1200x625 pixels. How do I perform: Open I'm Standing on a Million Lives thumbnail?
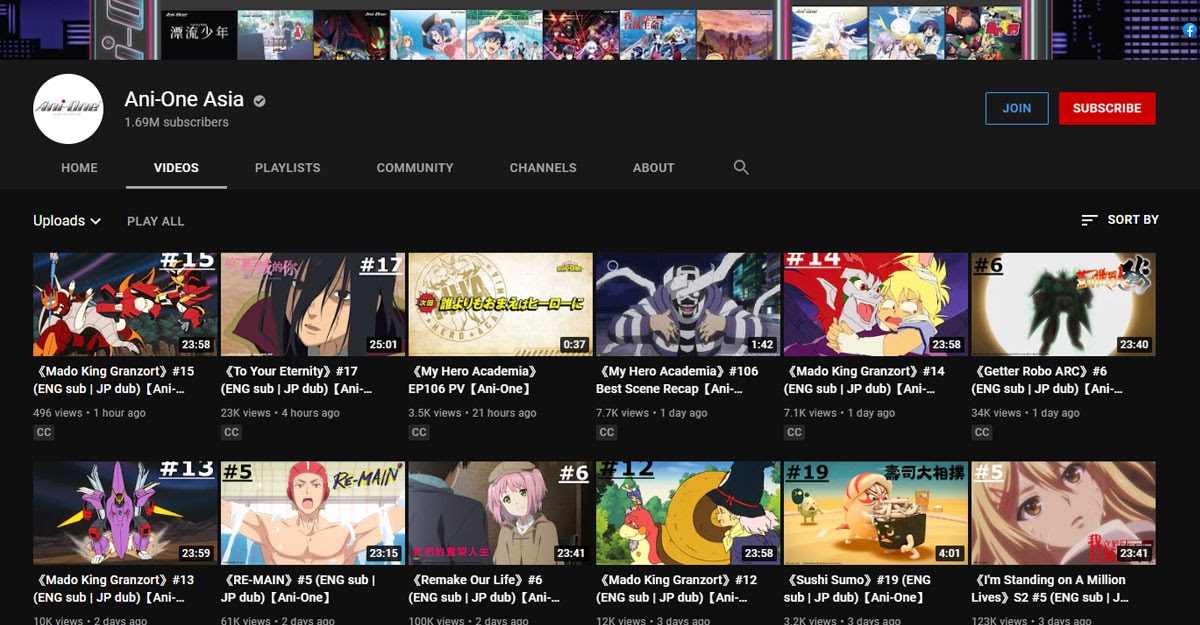(1064, 513)
